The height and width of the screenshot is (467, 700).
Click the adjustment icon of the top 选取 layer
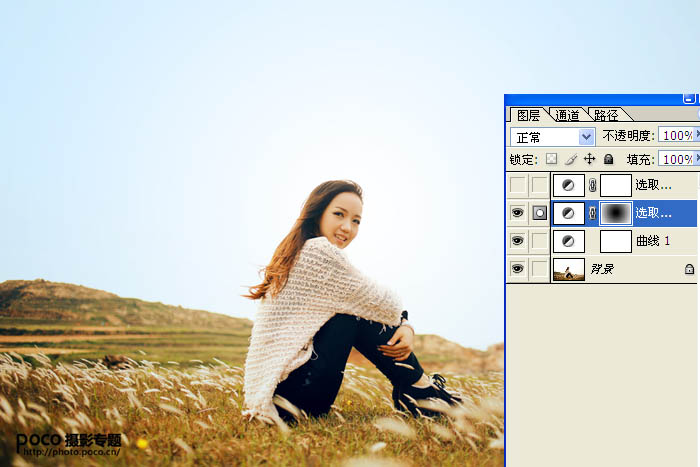point(569,185)
